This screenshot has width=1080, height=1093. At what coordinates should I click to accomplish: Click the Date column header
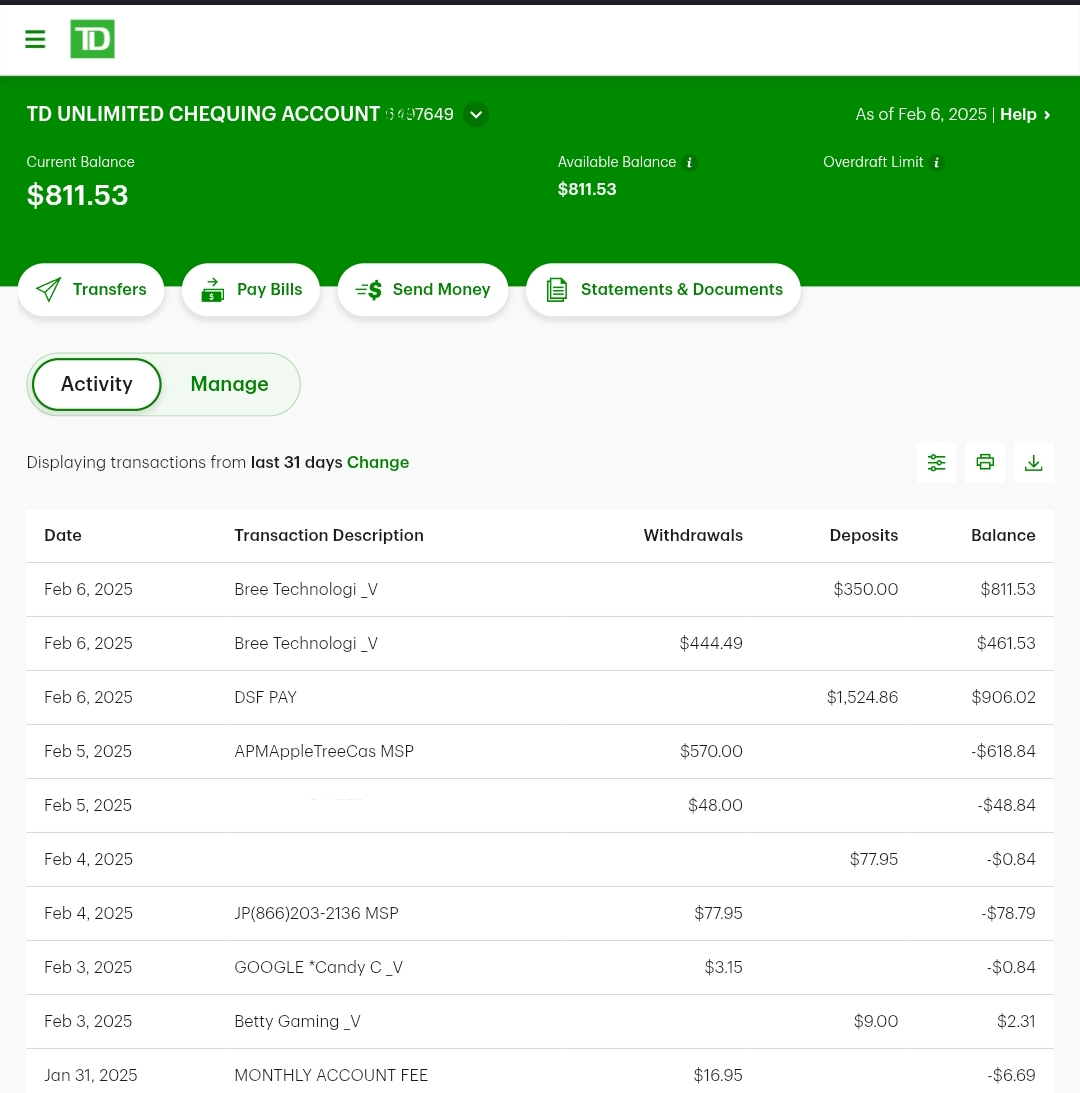tap(63, 535)
